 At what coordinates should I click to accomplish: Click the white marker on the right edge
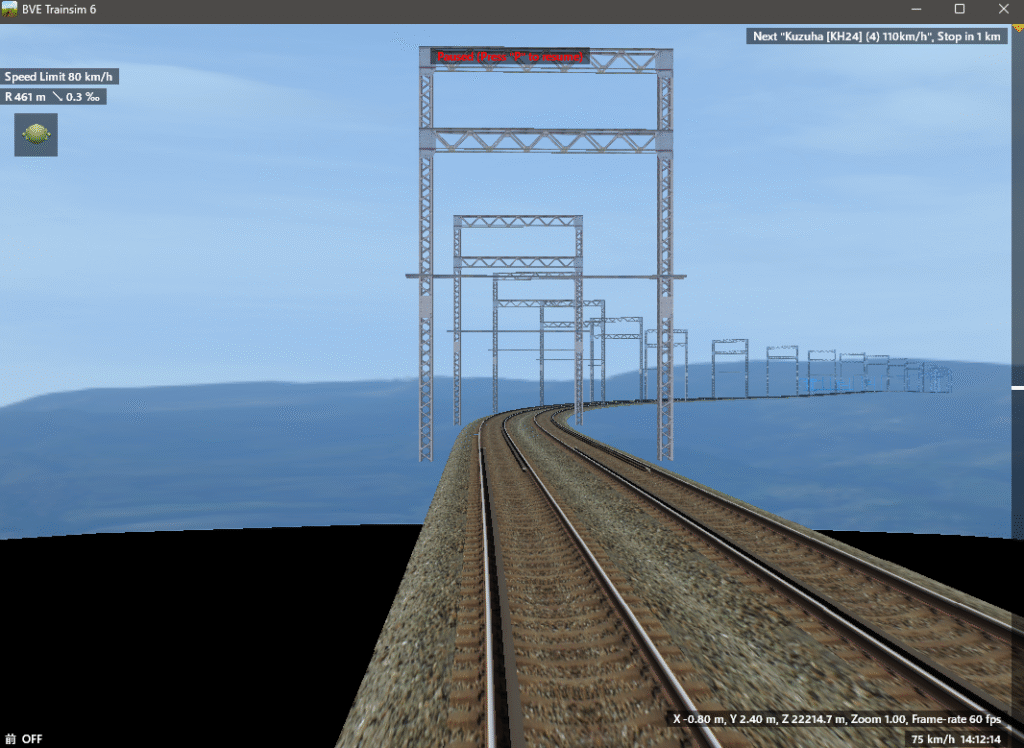pyautogui.click(x=1017, y=387)
